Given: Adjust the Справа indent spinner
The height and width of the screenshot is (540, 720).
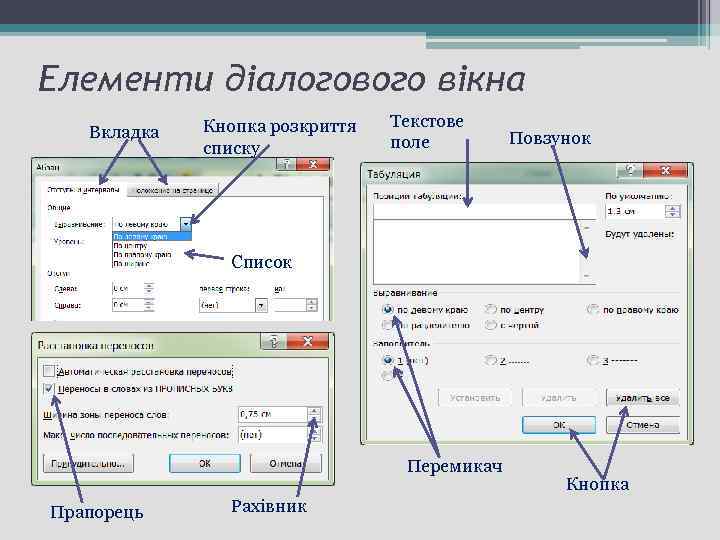Looking at the screenshot, I should 149,305.
